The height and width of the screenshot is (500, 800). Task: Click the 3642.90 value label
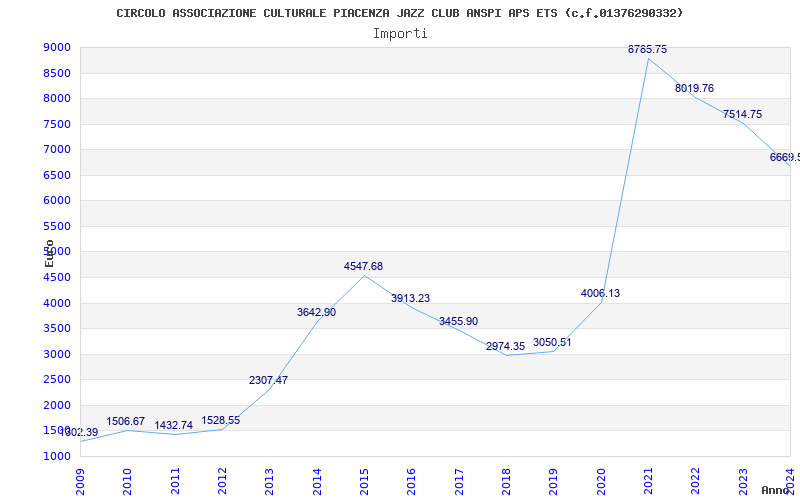click(x=316, y=313)
